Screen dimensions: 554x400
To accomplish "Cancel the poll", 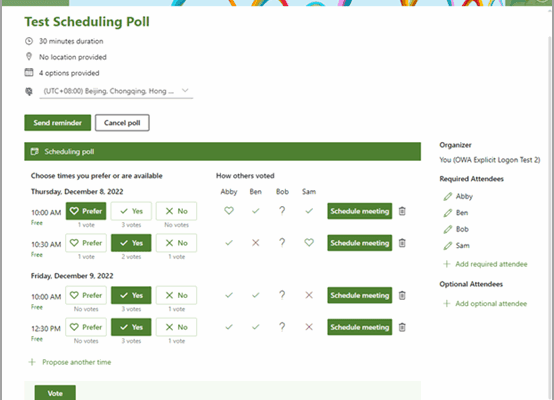I will [x=122, y=123].
